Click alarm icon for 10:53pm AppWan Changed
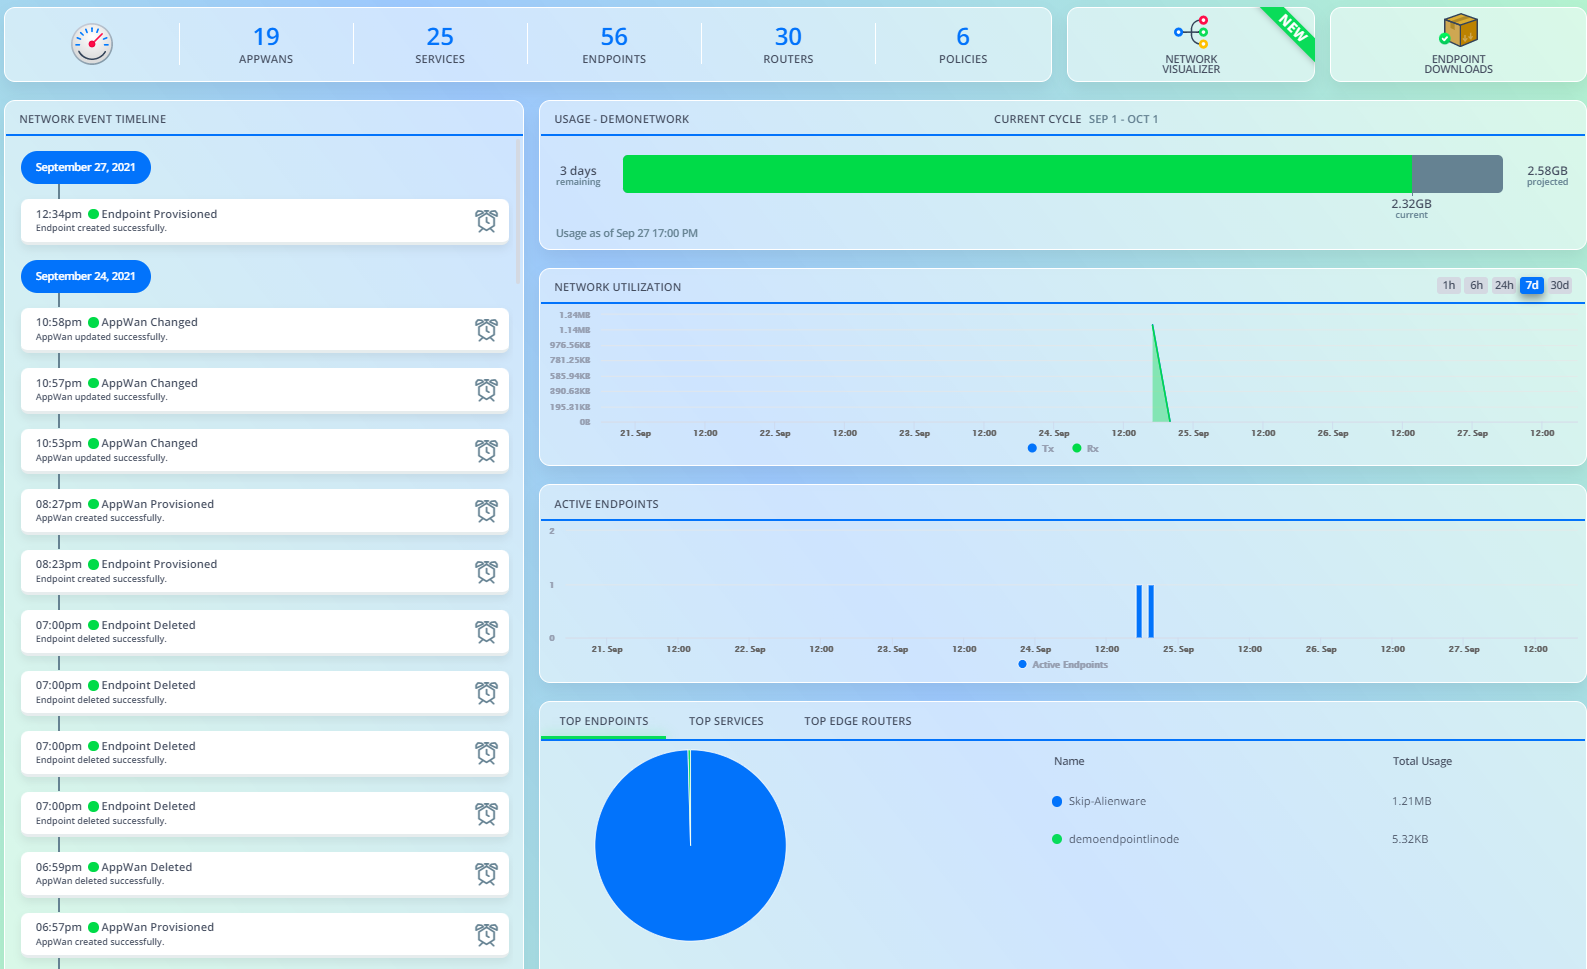 point(486,451)
